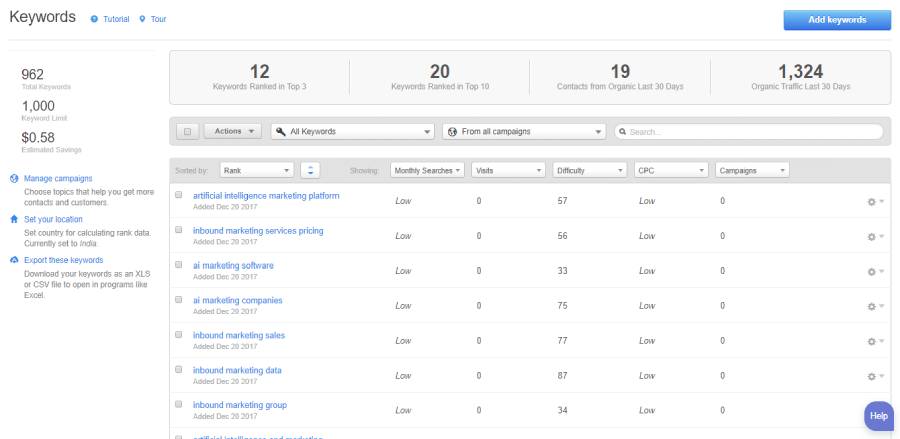Open gear menu for inbound marketing services pricing
Screen dimensions: 900x439
point(875,237)
